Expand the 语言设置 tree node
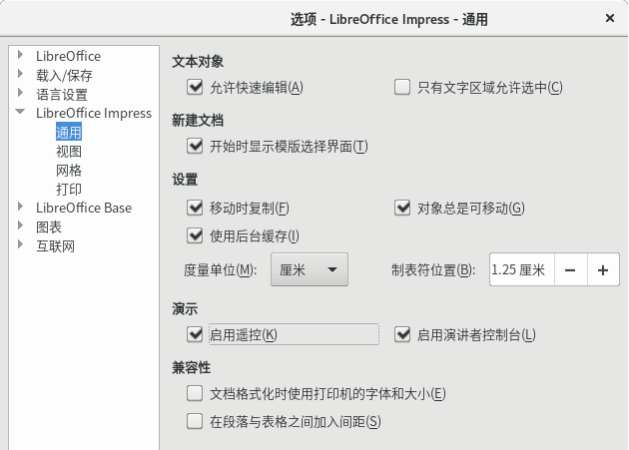 coord(20,94)
